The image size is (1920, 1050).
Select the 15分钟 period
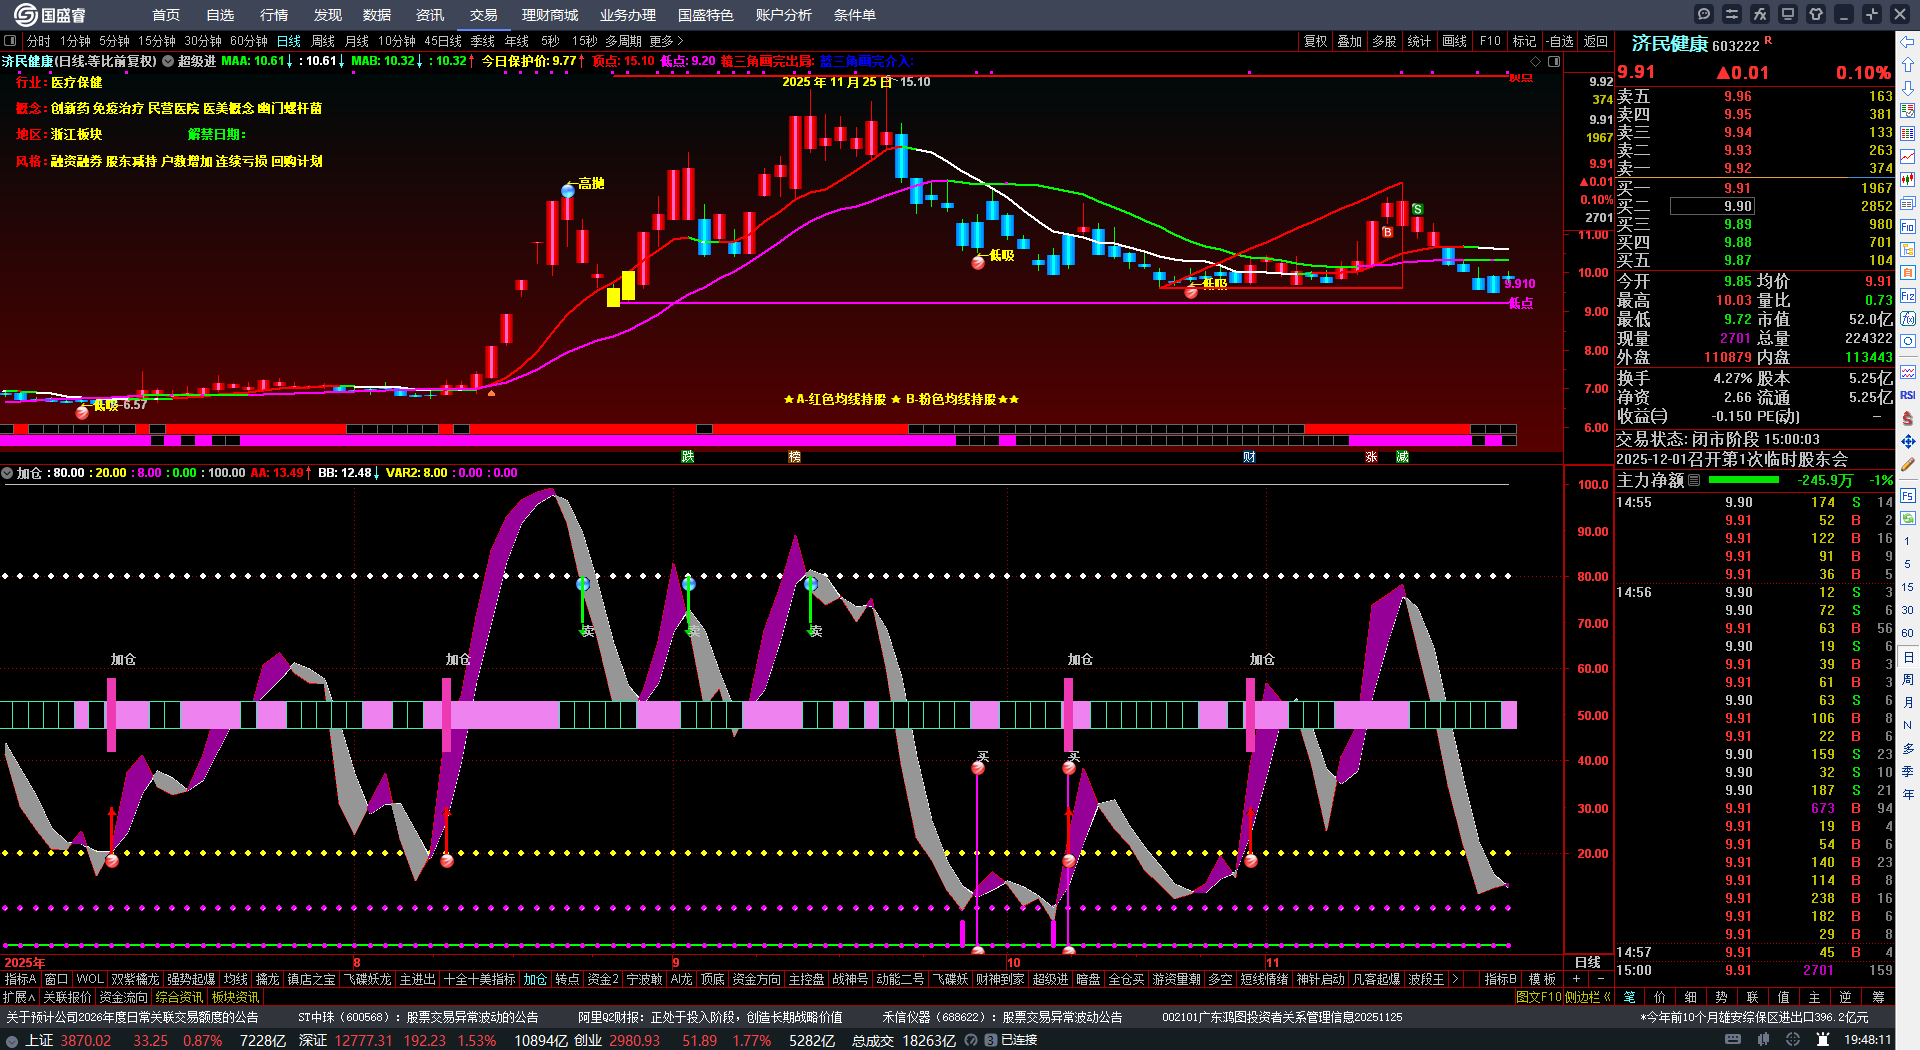click(x=157, y=41)
